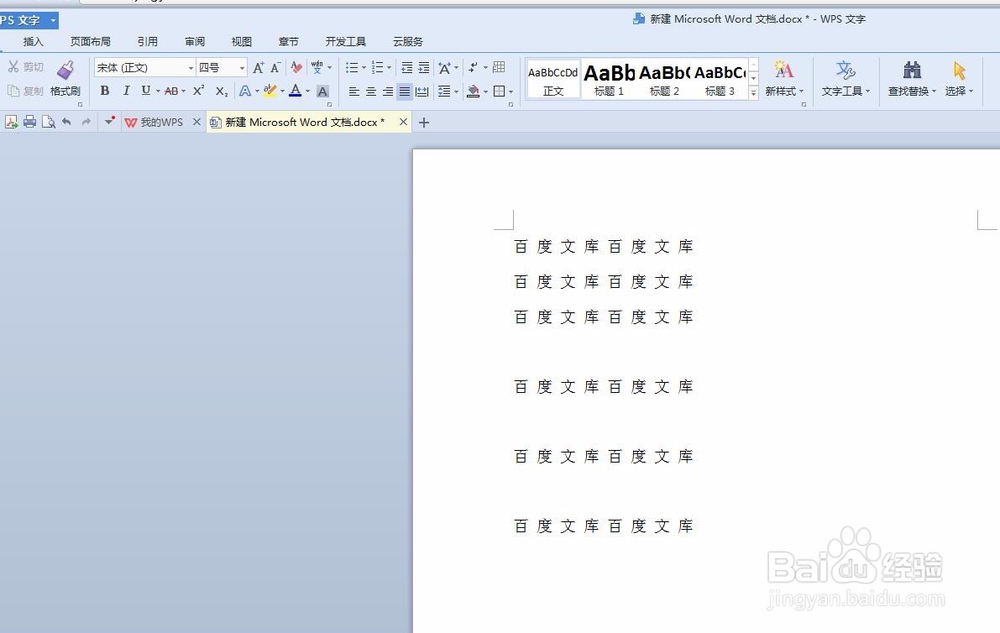Click the table grid icon in the paragraph group

coord(499,67)
